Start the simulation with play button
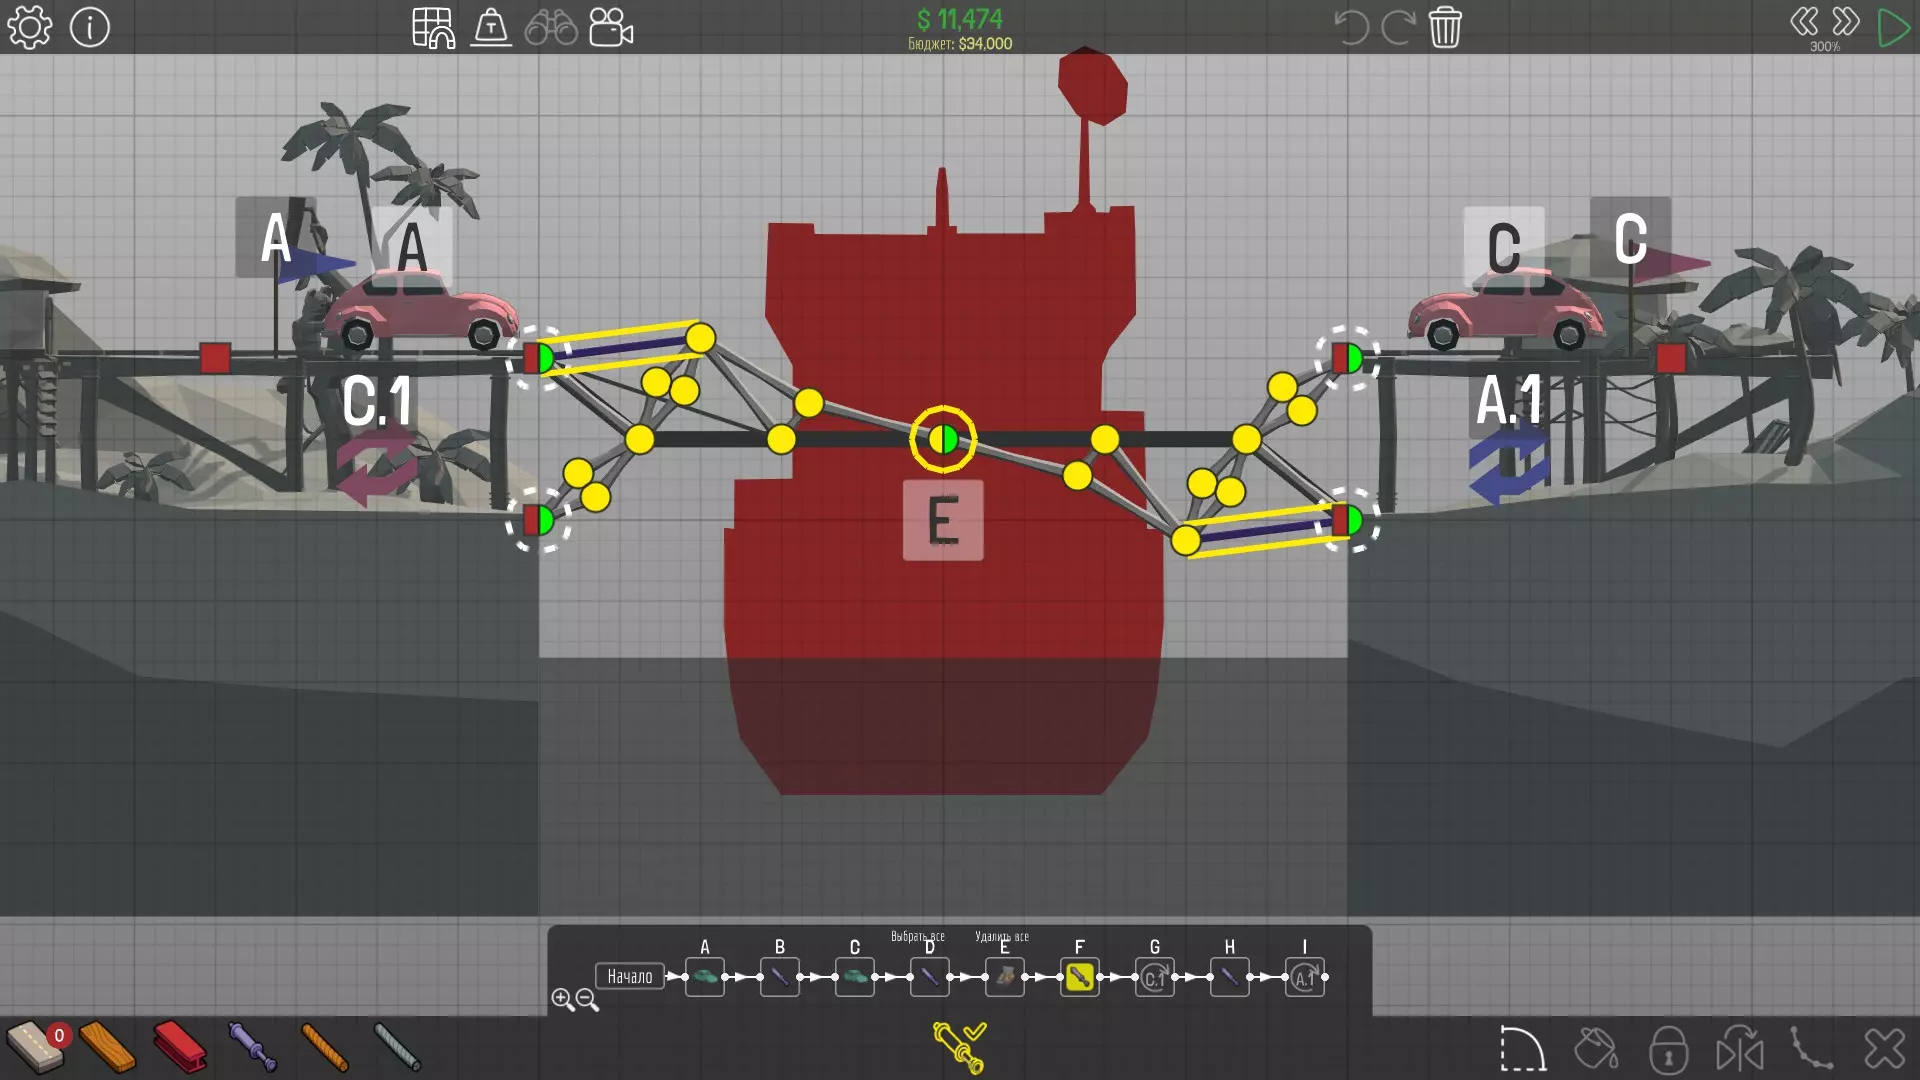This screenshot has width=1920, height=1080. (1892, 27)
